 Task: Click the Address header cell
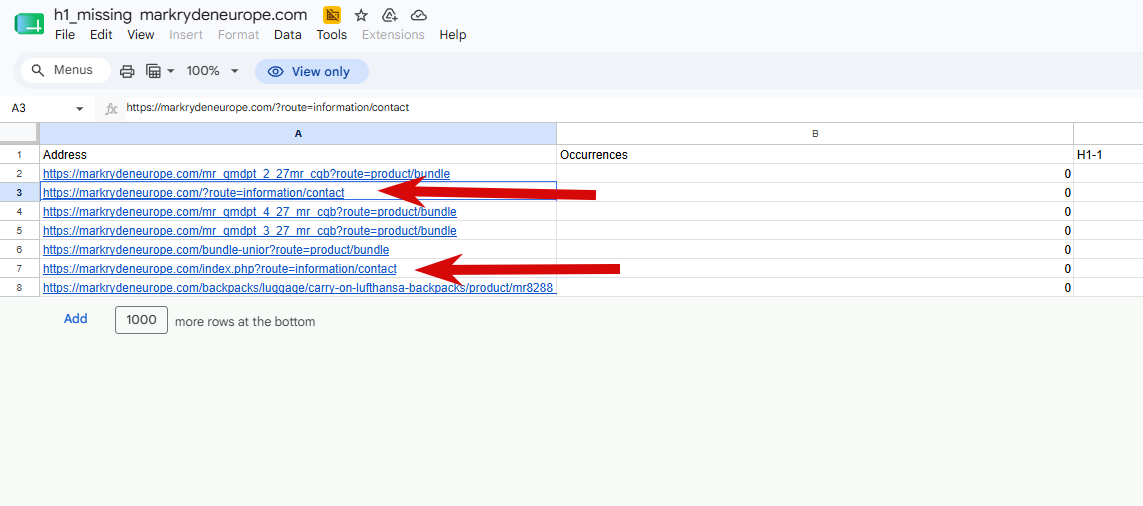point(298,155)
